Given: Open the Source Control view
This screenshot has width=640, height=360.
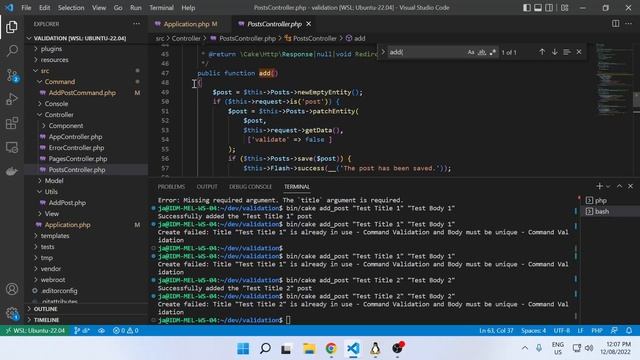Looking at the screenshot, I should tap(12, 75).
